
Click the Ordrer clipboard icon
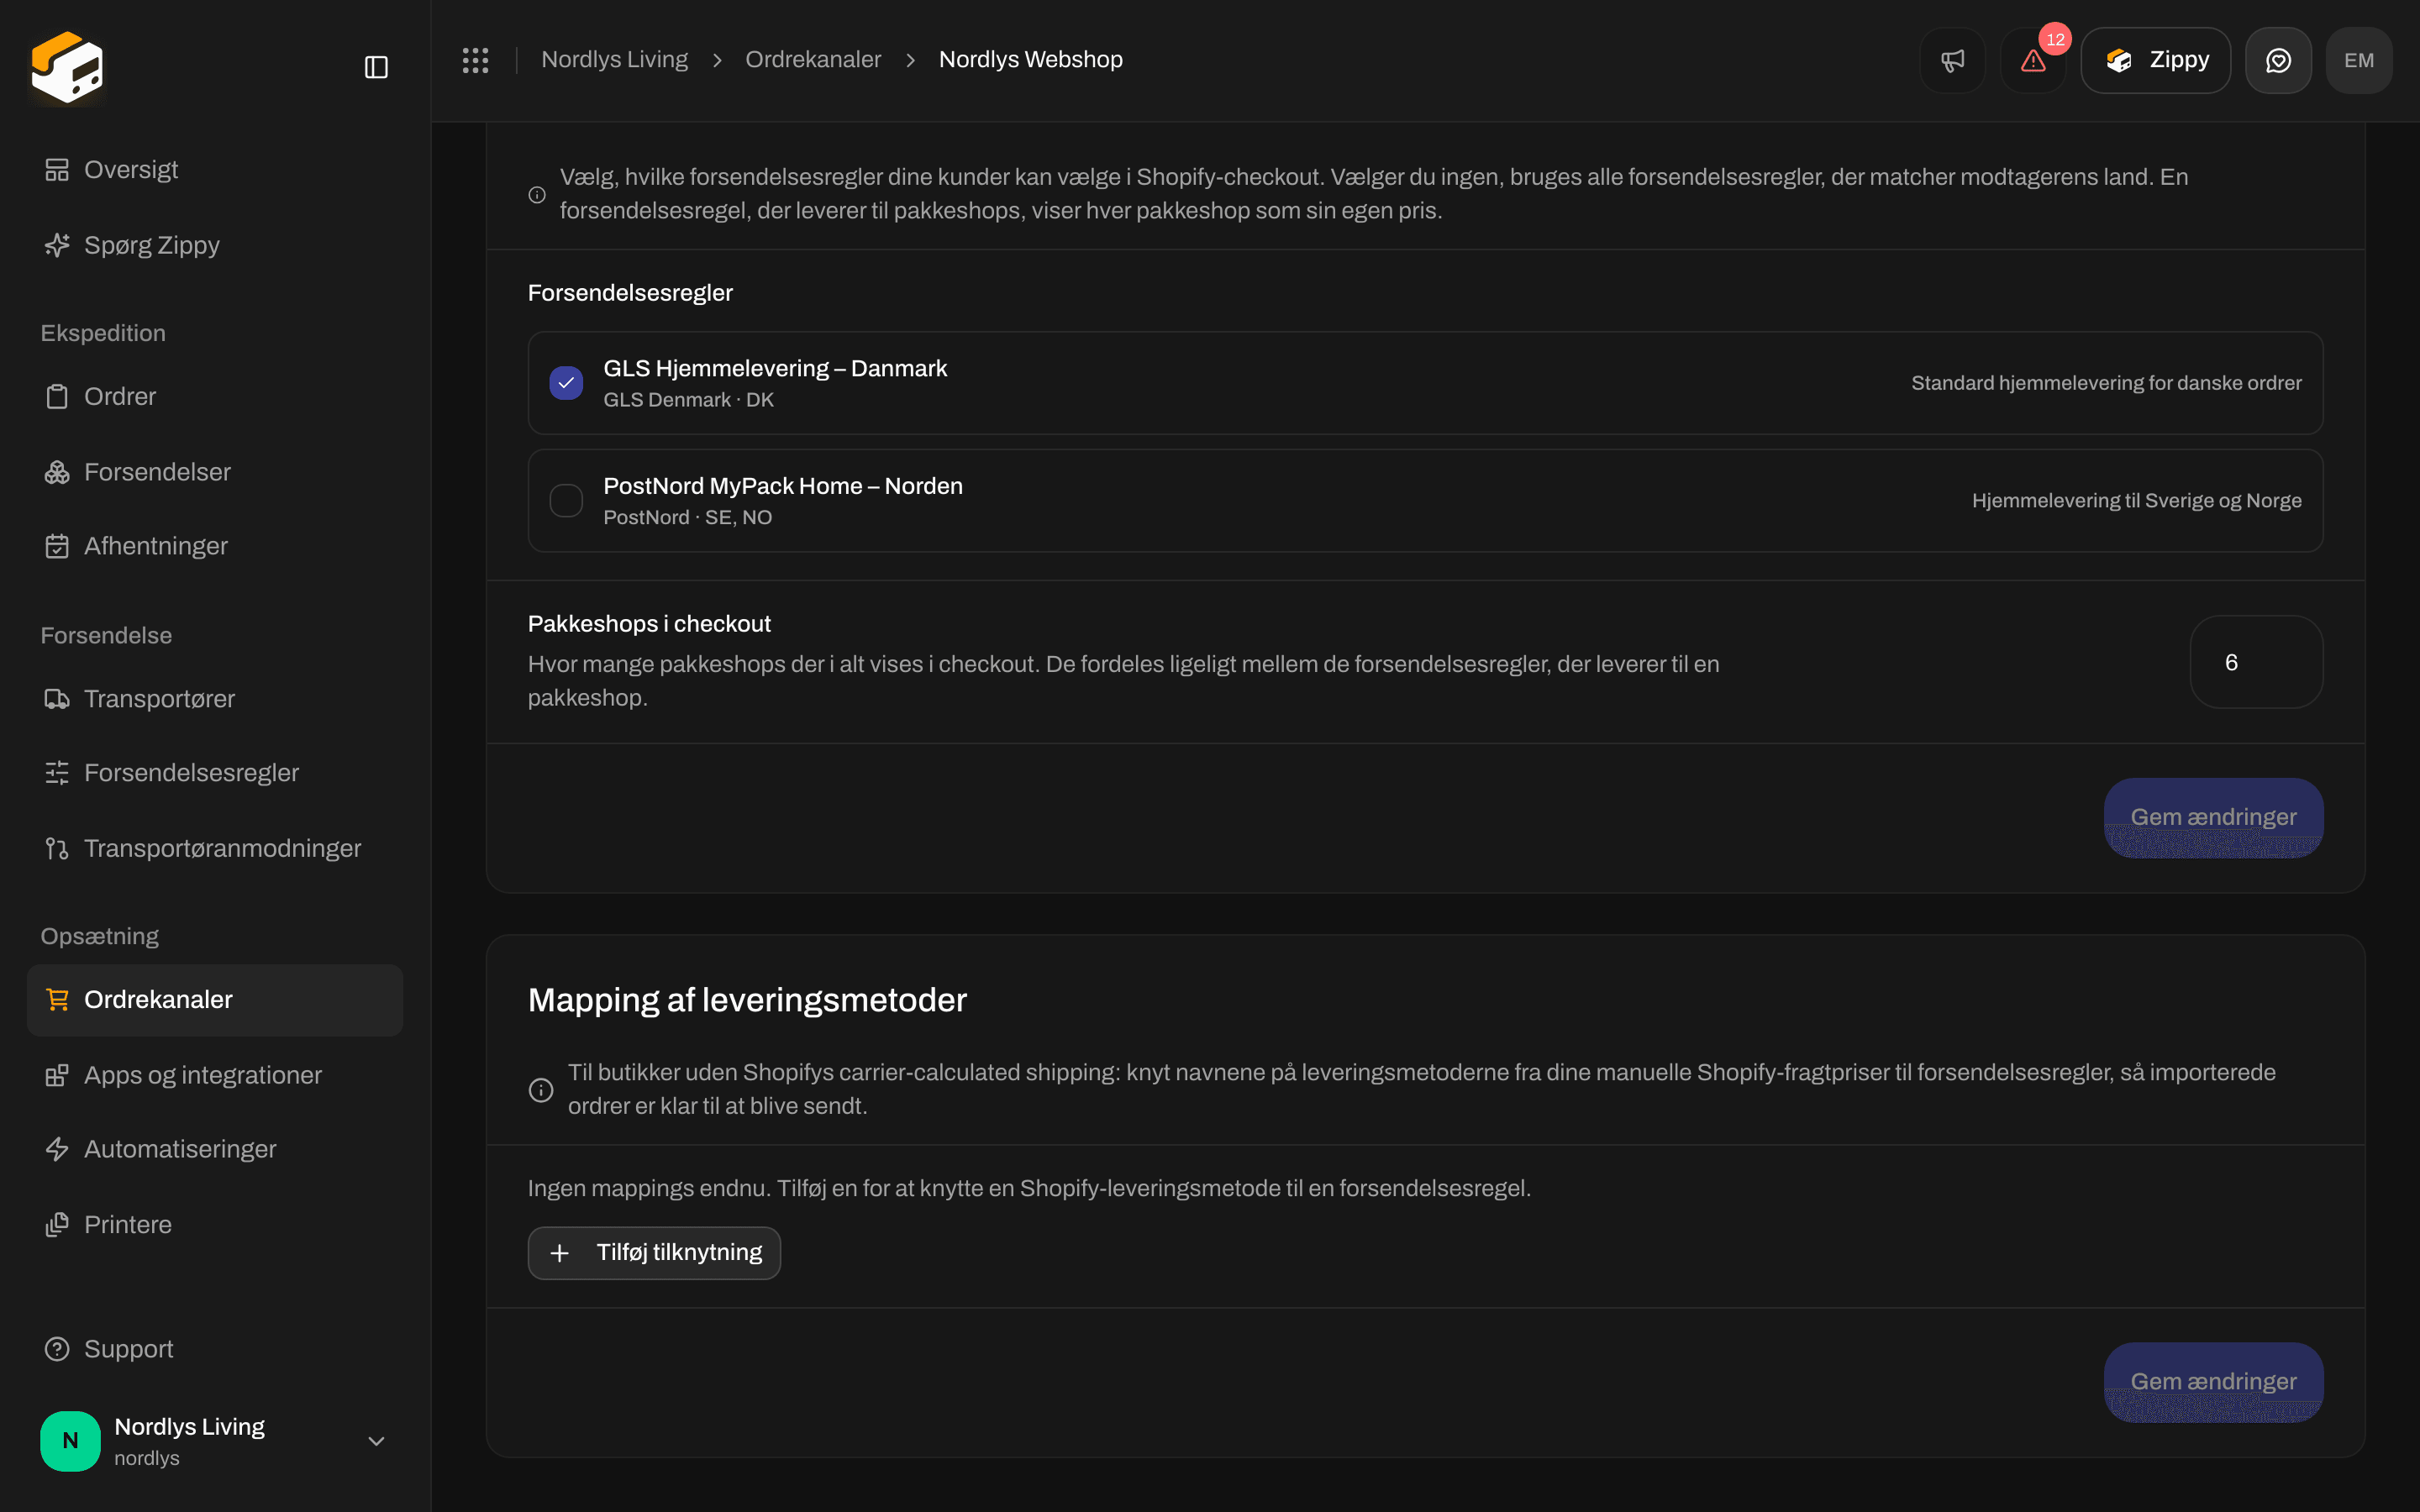[57, 396]
